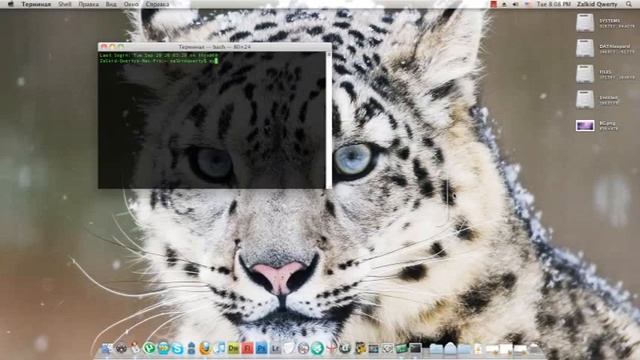Click the Terminal icon in the dock
The height and width of the screenshot is (360, 640).
coord(416,348)
